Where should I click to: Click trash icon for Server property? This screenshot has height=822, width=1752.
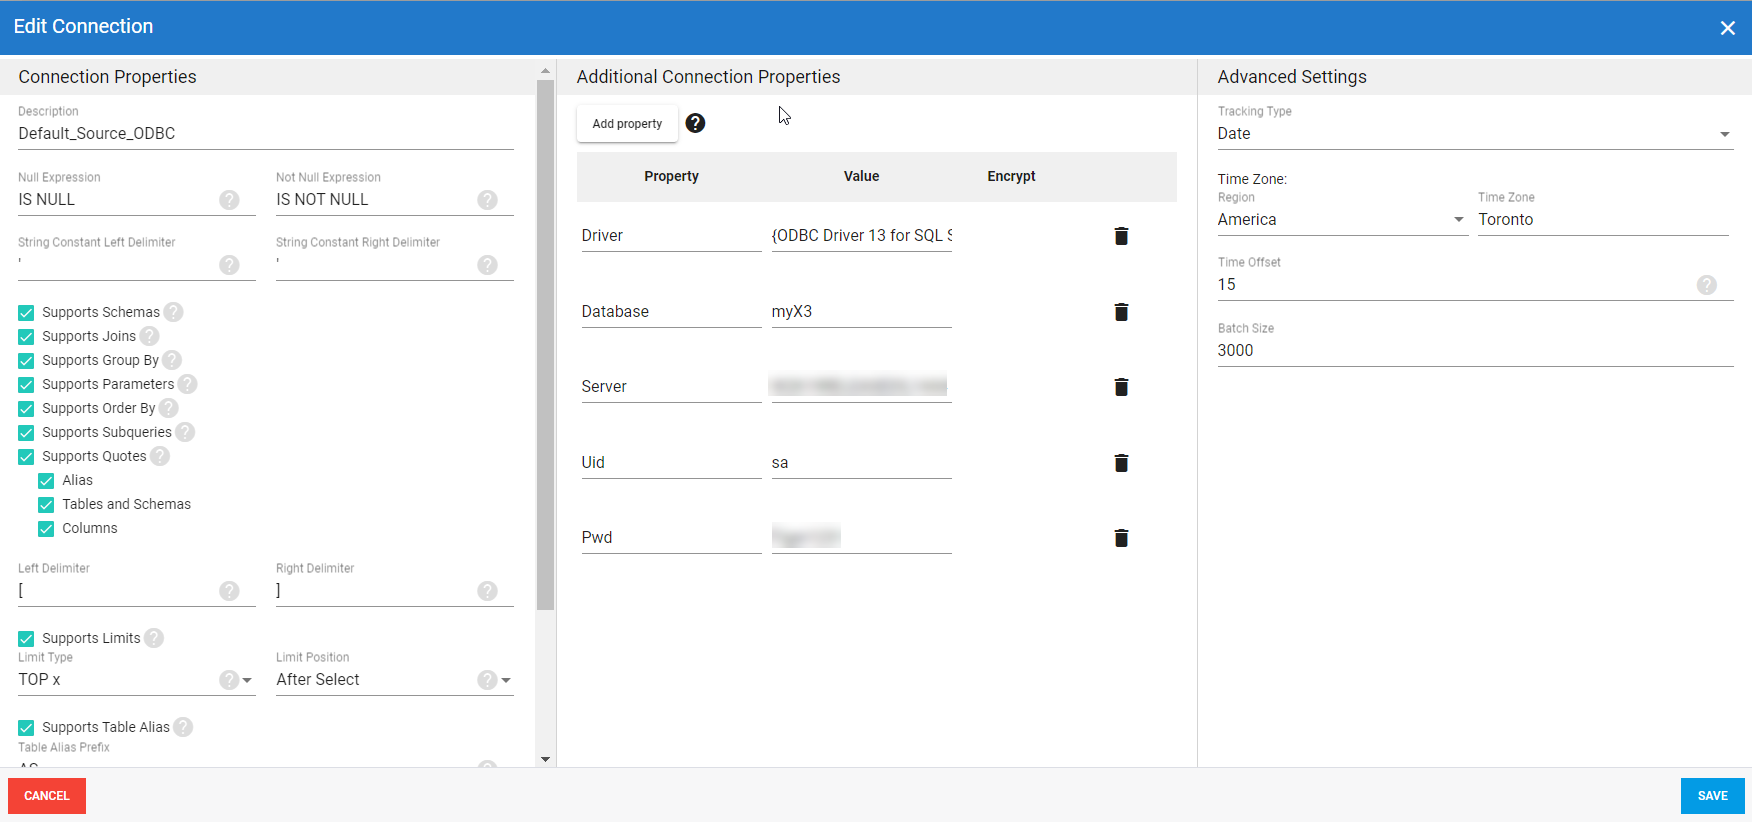click(x=1121, y=387)
